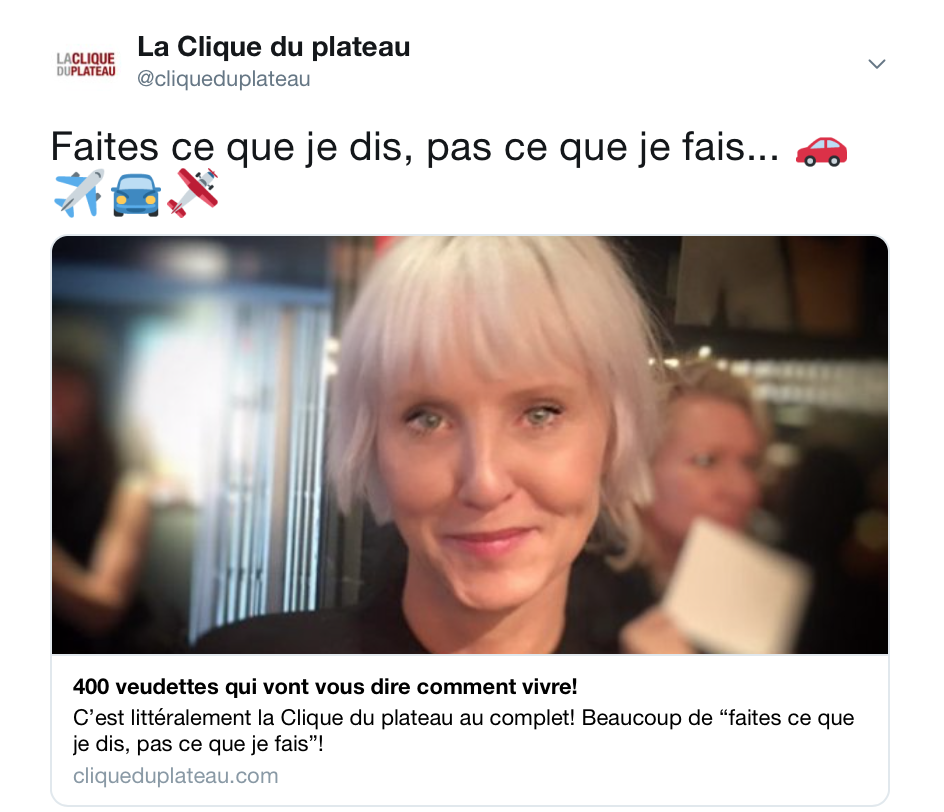
Task: Click 'pas ce que je fais...' in tweet text
Action: pyautogui.click(x=603, y=146)
